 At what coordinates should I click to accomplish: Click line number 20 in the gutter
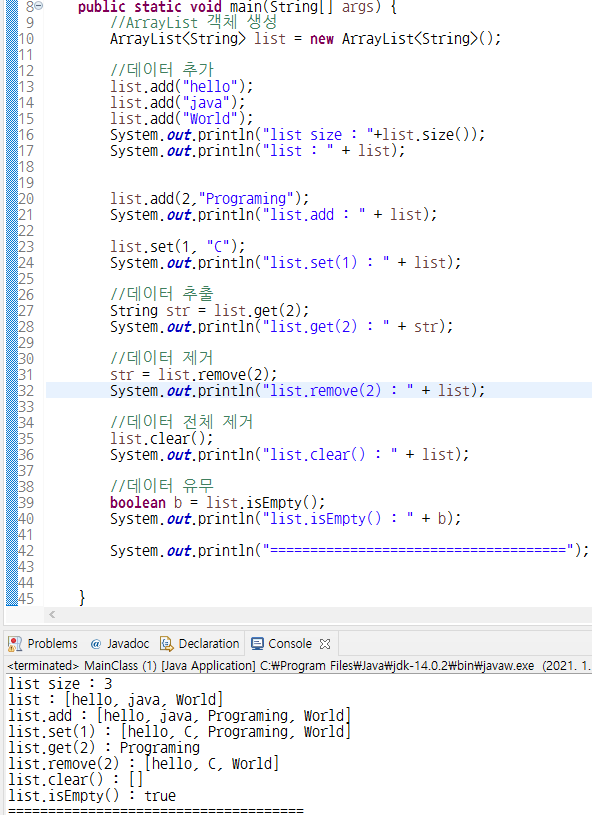[26, 199]
